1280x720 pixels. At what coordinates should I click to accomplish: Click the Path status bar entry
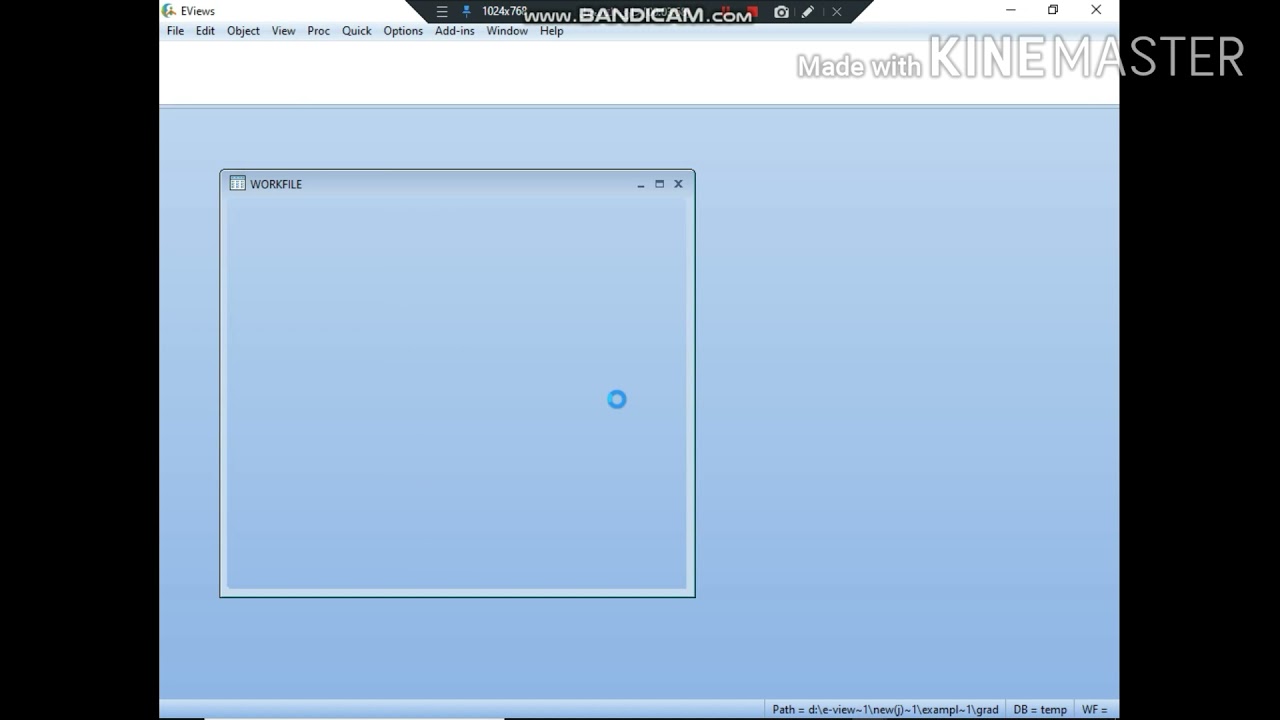coord(885,709)
